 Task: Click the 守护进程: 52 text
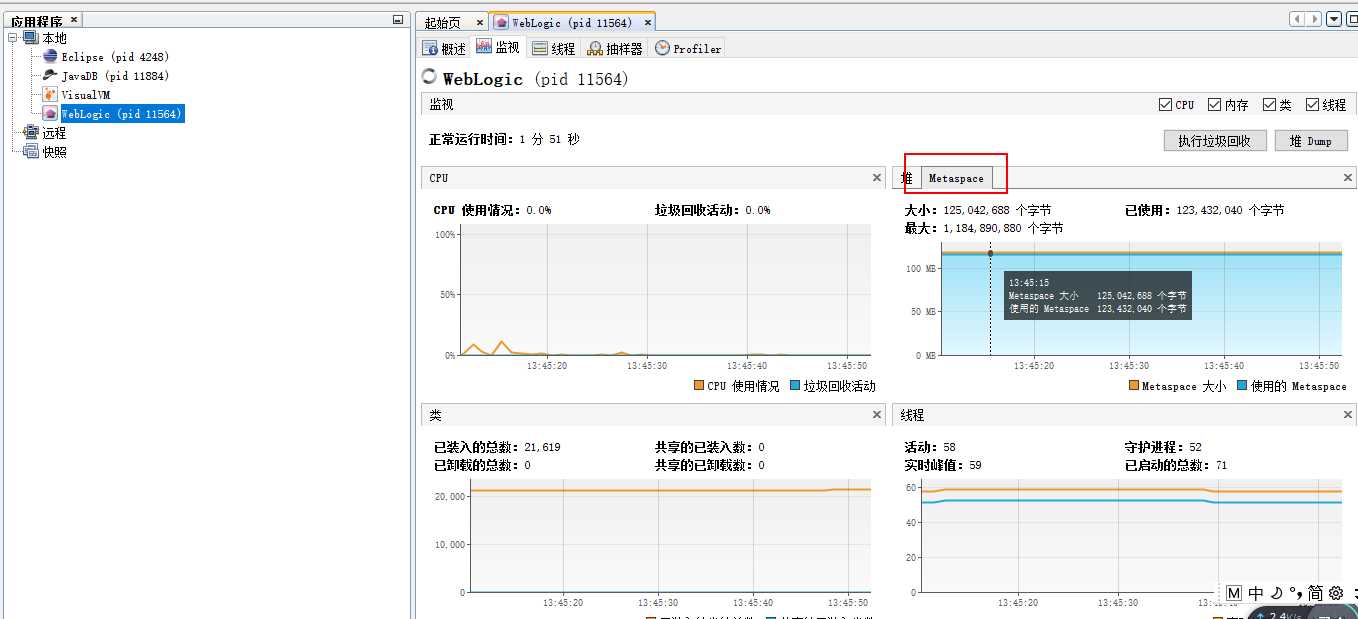click(x=1163, y=447)
